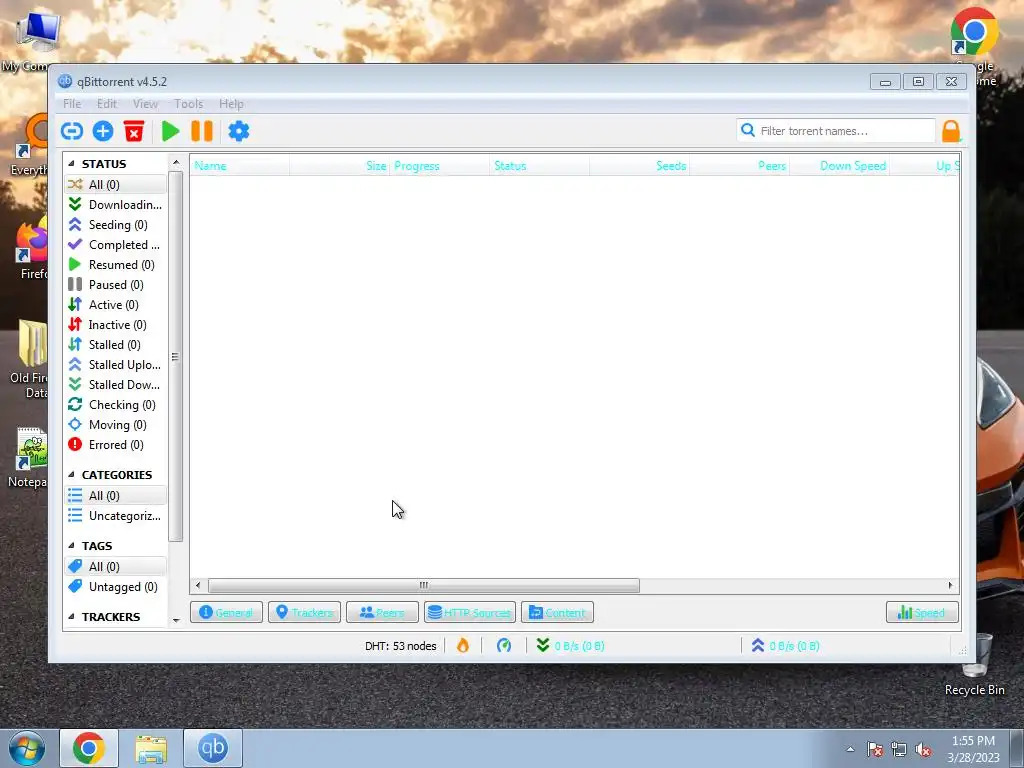This screenshot has height=768, width=1024.
Task: Toggle alternative speed limits gauge icon
Action: [504, 646]
